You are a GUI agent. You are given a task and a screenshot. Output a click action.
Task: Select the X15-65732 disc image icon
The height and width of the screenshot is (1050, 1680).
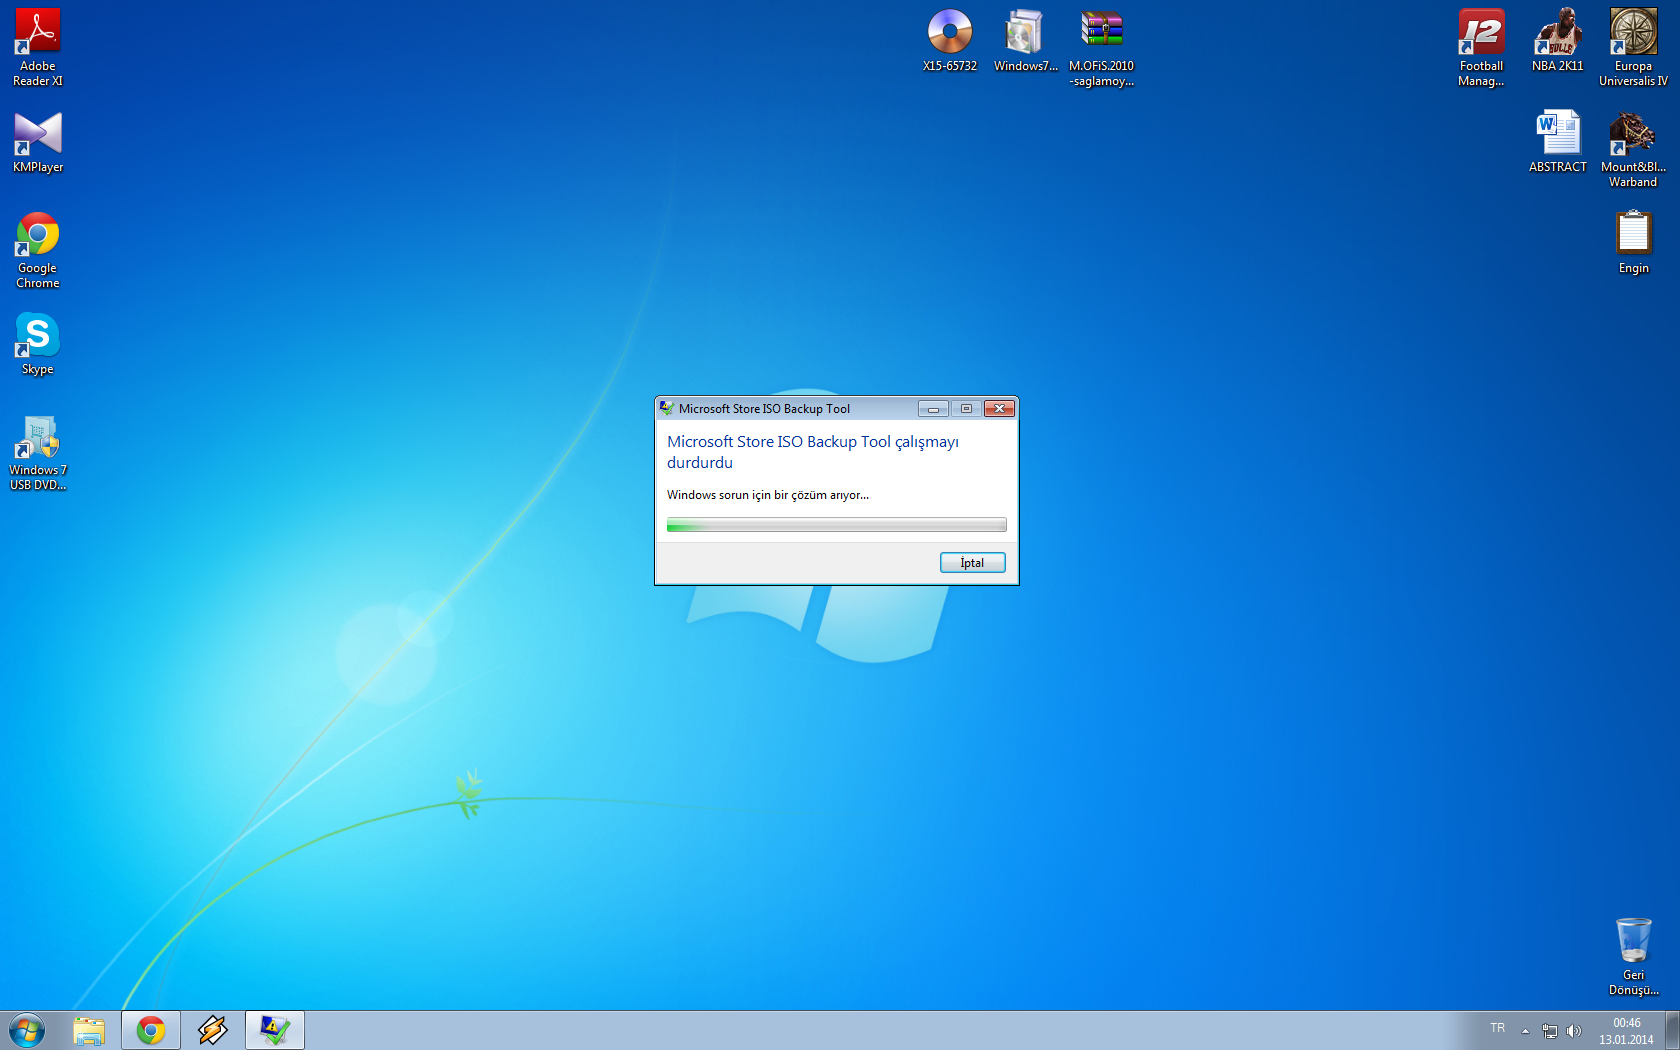tap(950, 40)
